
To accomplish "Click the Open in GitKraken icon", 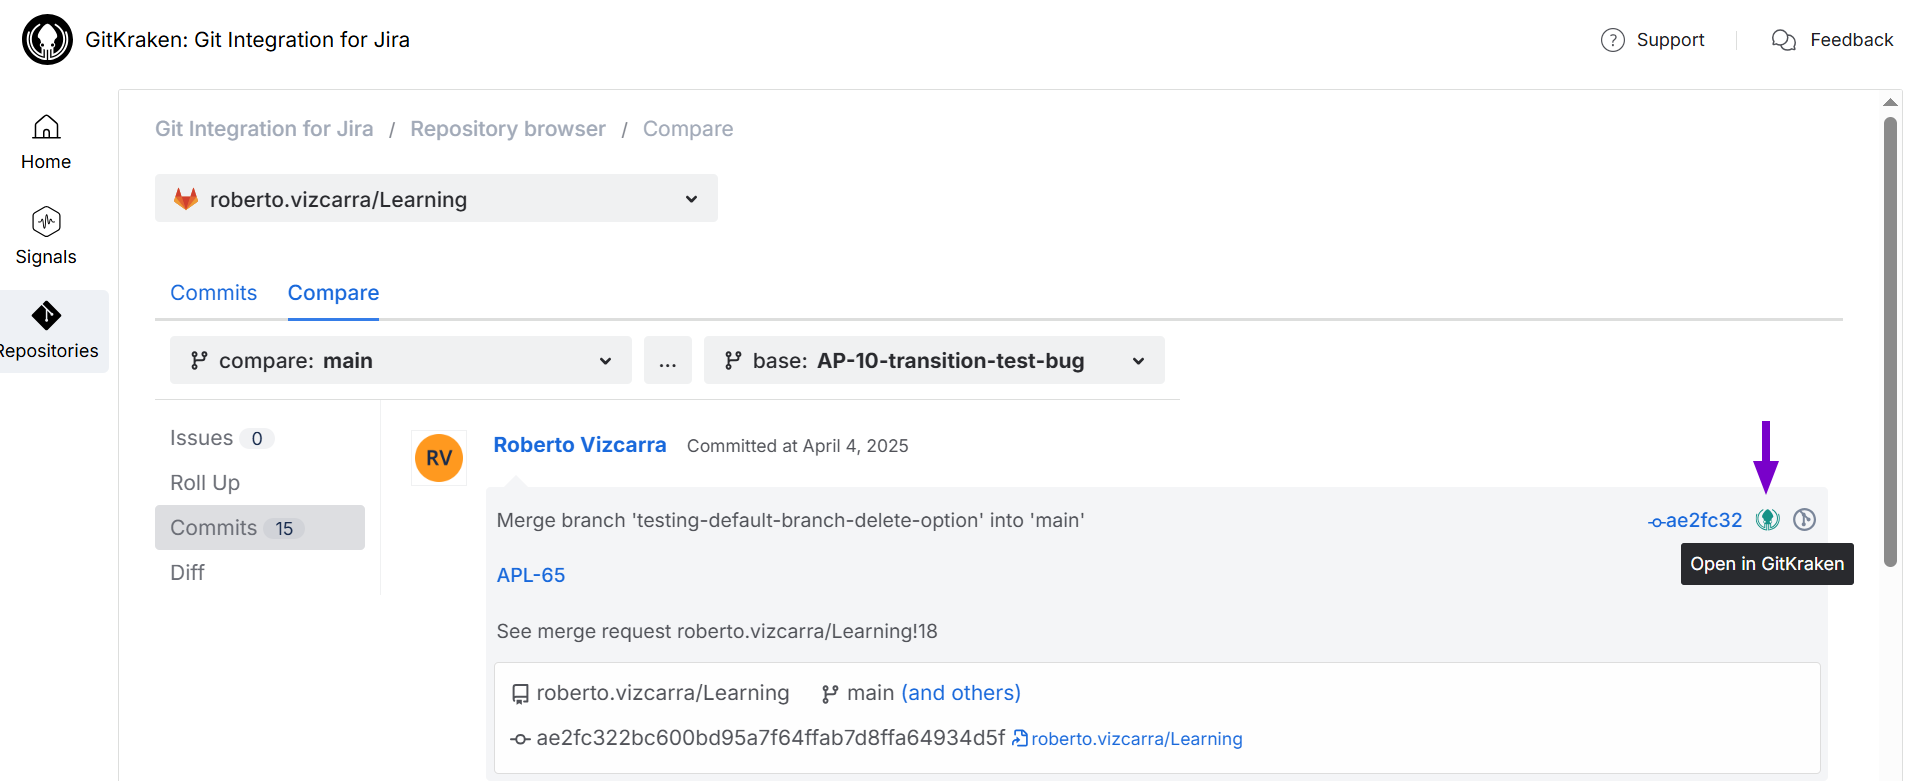I will click(1768, 519).
